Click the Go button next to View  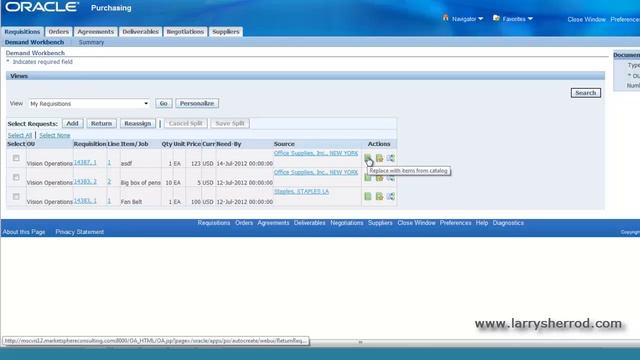(x=164, y=104)
